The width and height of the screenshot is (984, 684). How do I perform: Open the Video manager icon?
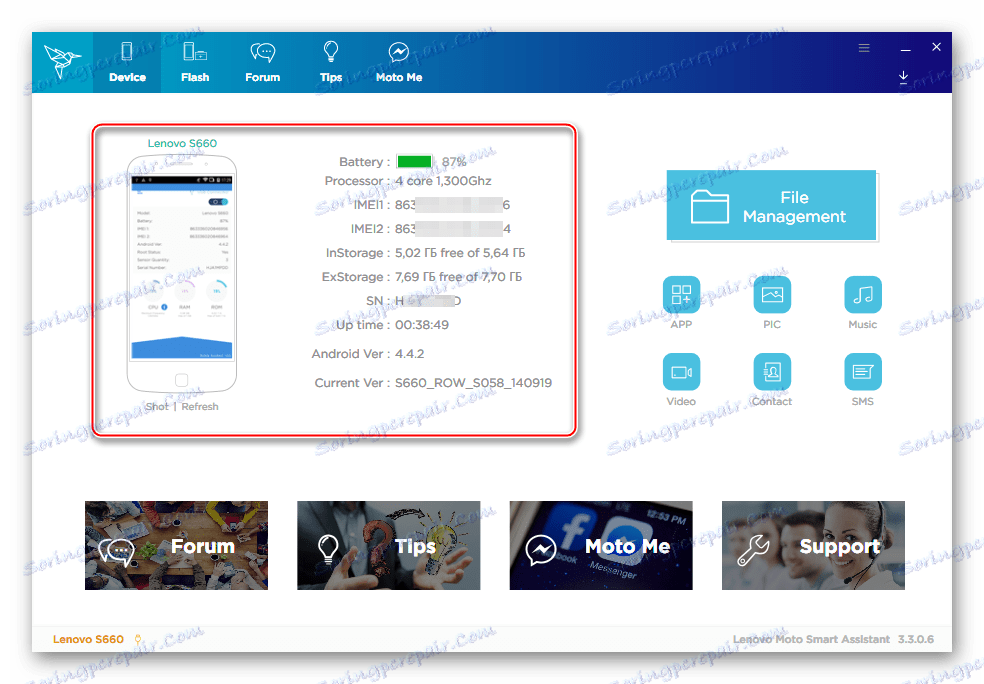point(681,372)
